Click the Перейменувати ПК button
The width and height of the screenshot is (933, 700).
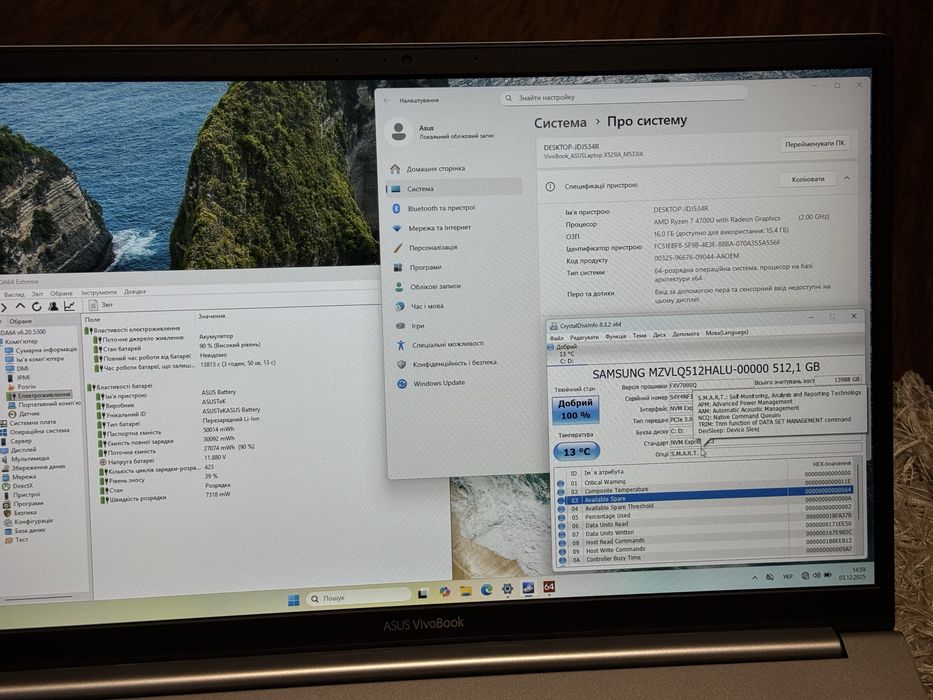tap(814, 144)
